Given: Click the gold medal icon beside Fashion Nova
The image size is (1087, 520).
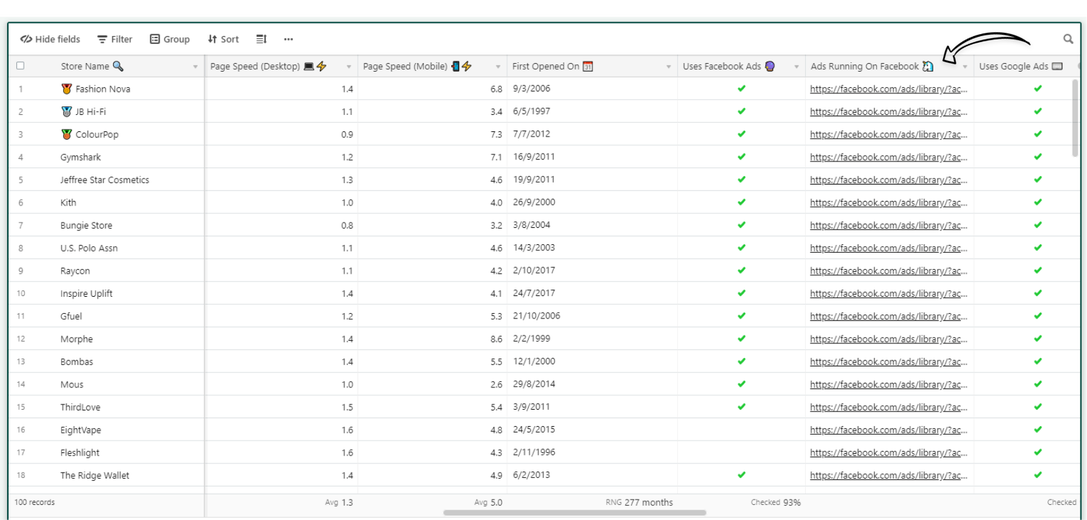Looking at the screenshot, I should tap(67, 89).
